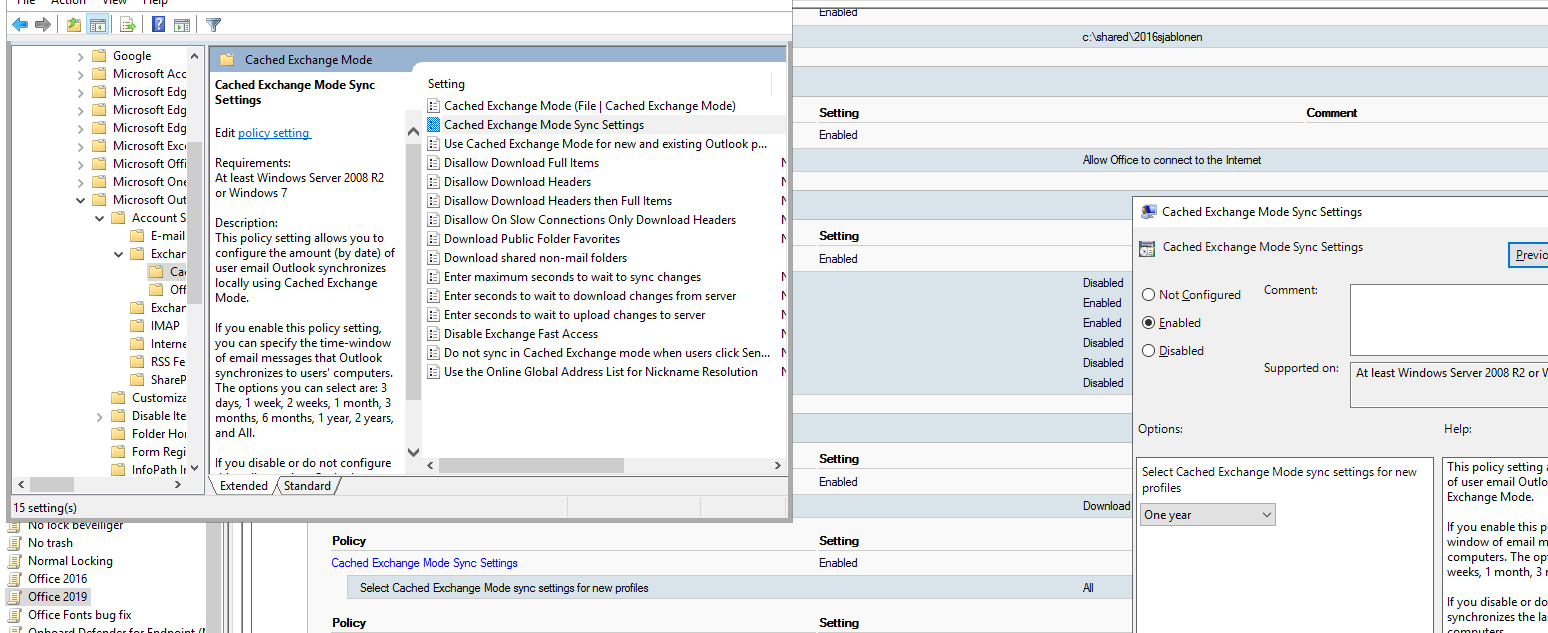The width and height of the screenshot is (1548, 633).
Task: Select Cached Exchange Mode (File | Cached Exchange Mode)
Action: [590, 106]
